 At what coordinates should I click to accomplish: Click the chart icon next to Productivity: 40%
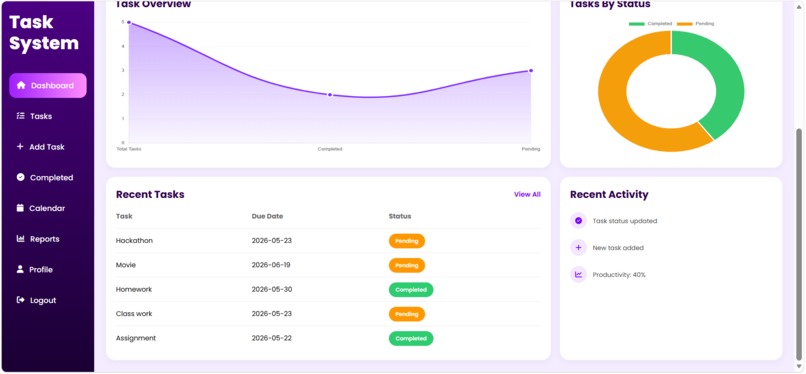click(578, 274)
